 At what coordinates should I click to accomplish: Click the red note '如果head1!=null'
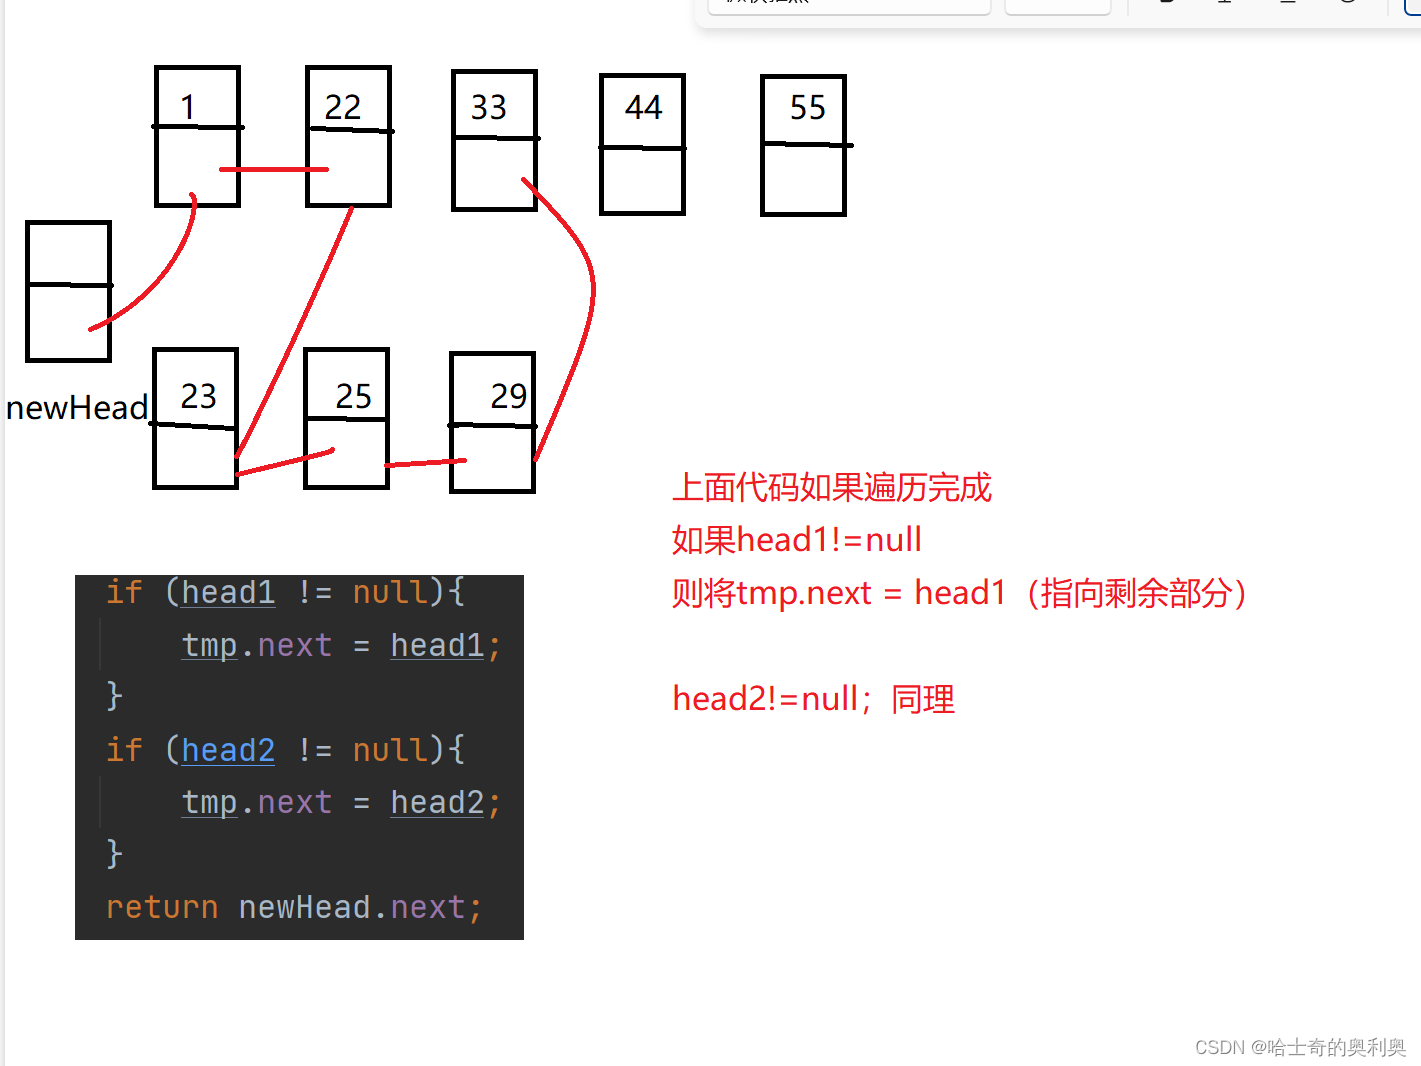797,540
